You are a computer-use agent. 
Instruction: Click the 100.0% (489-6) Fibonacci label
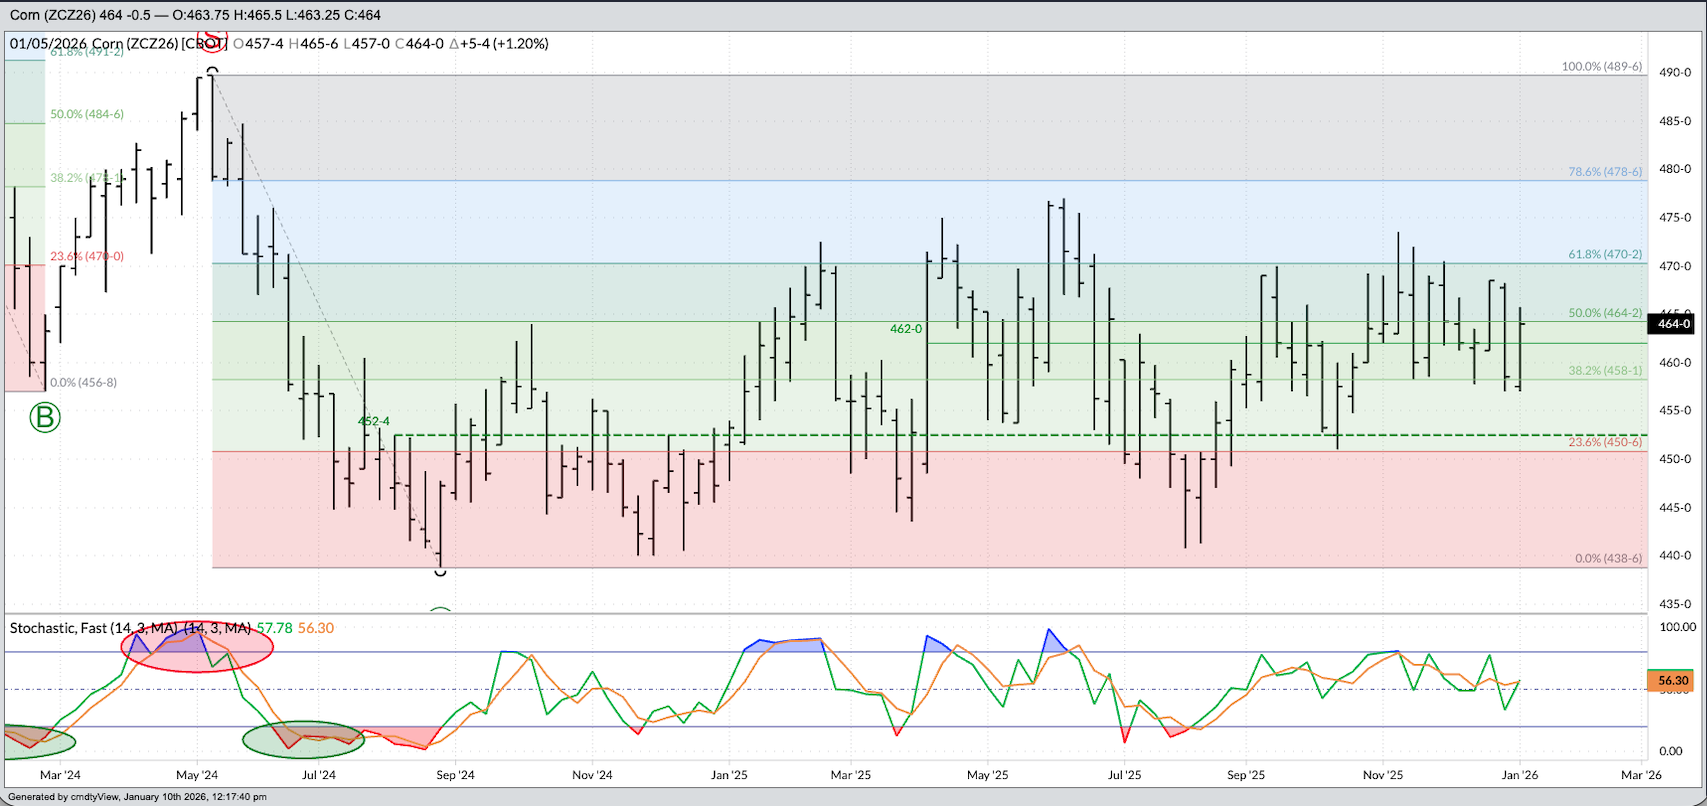point(1602,67)
